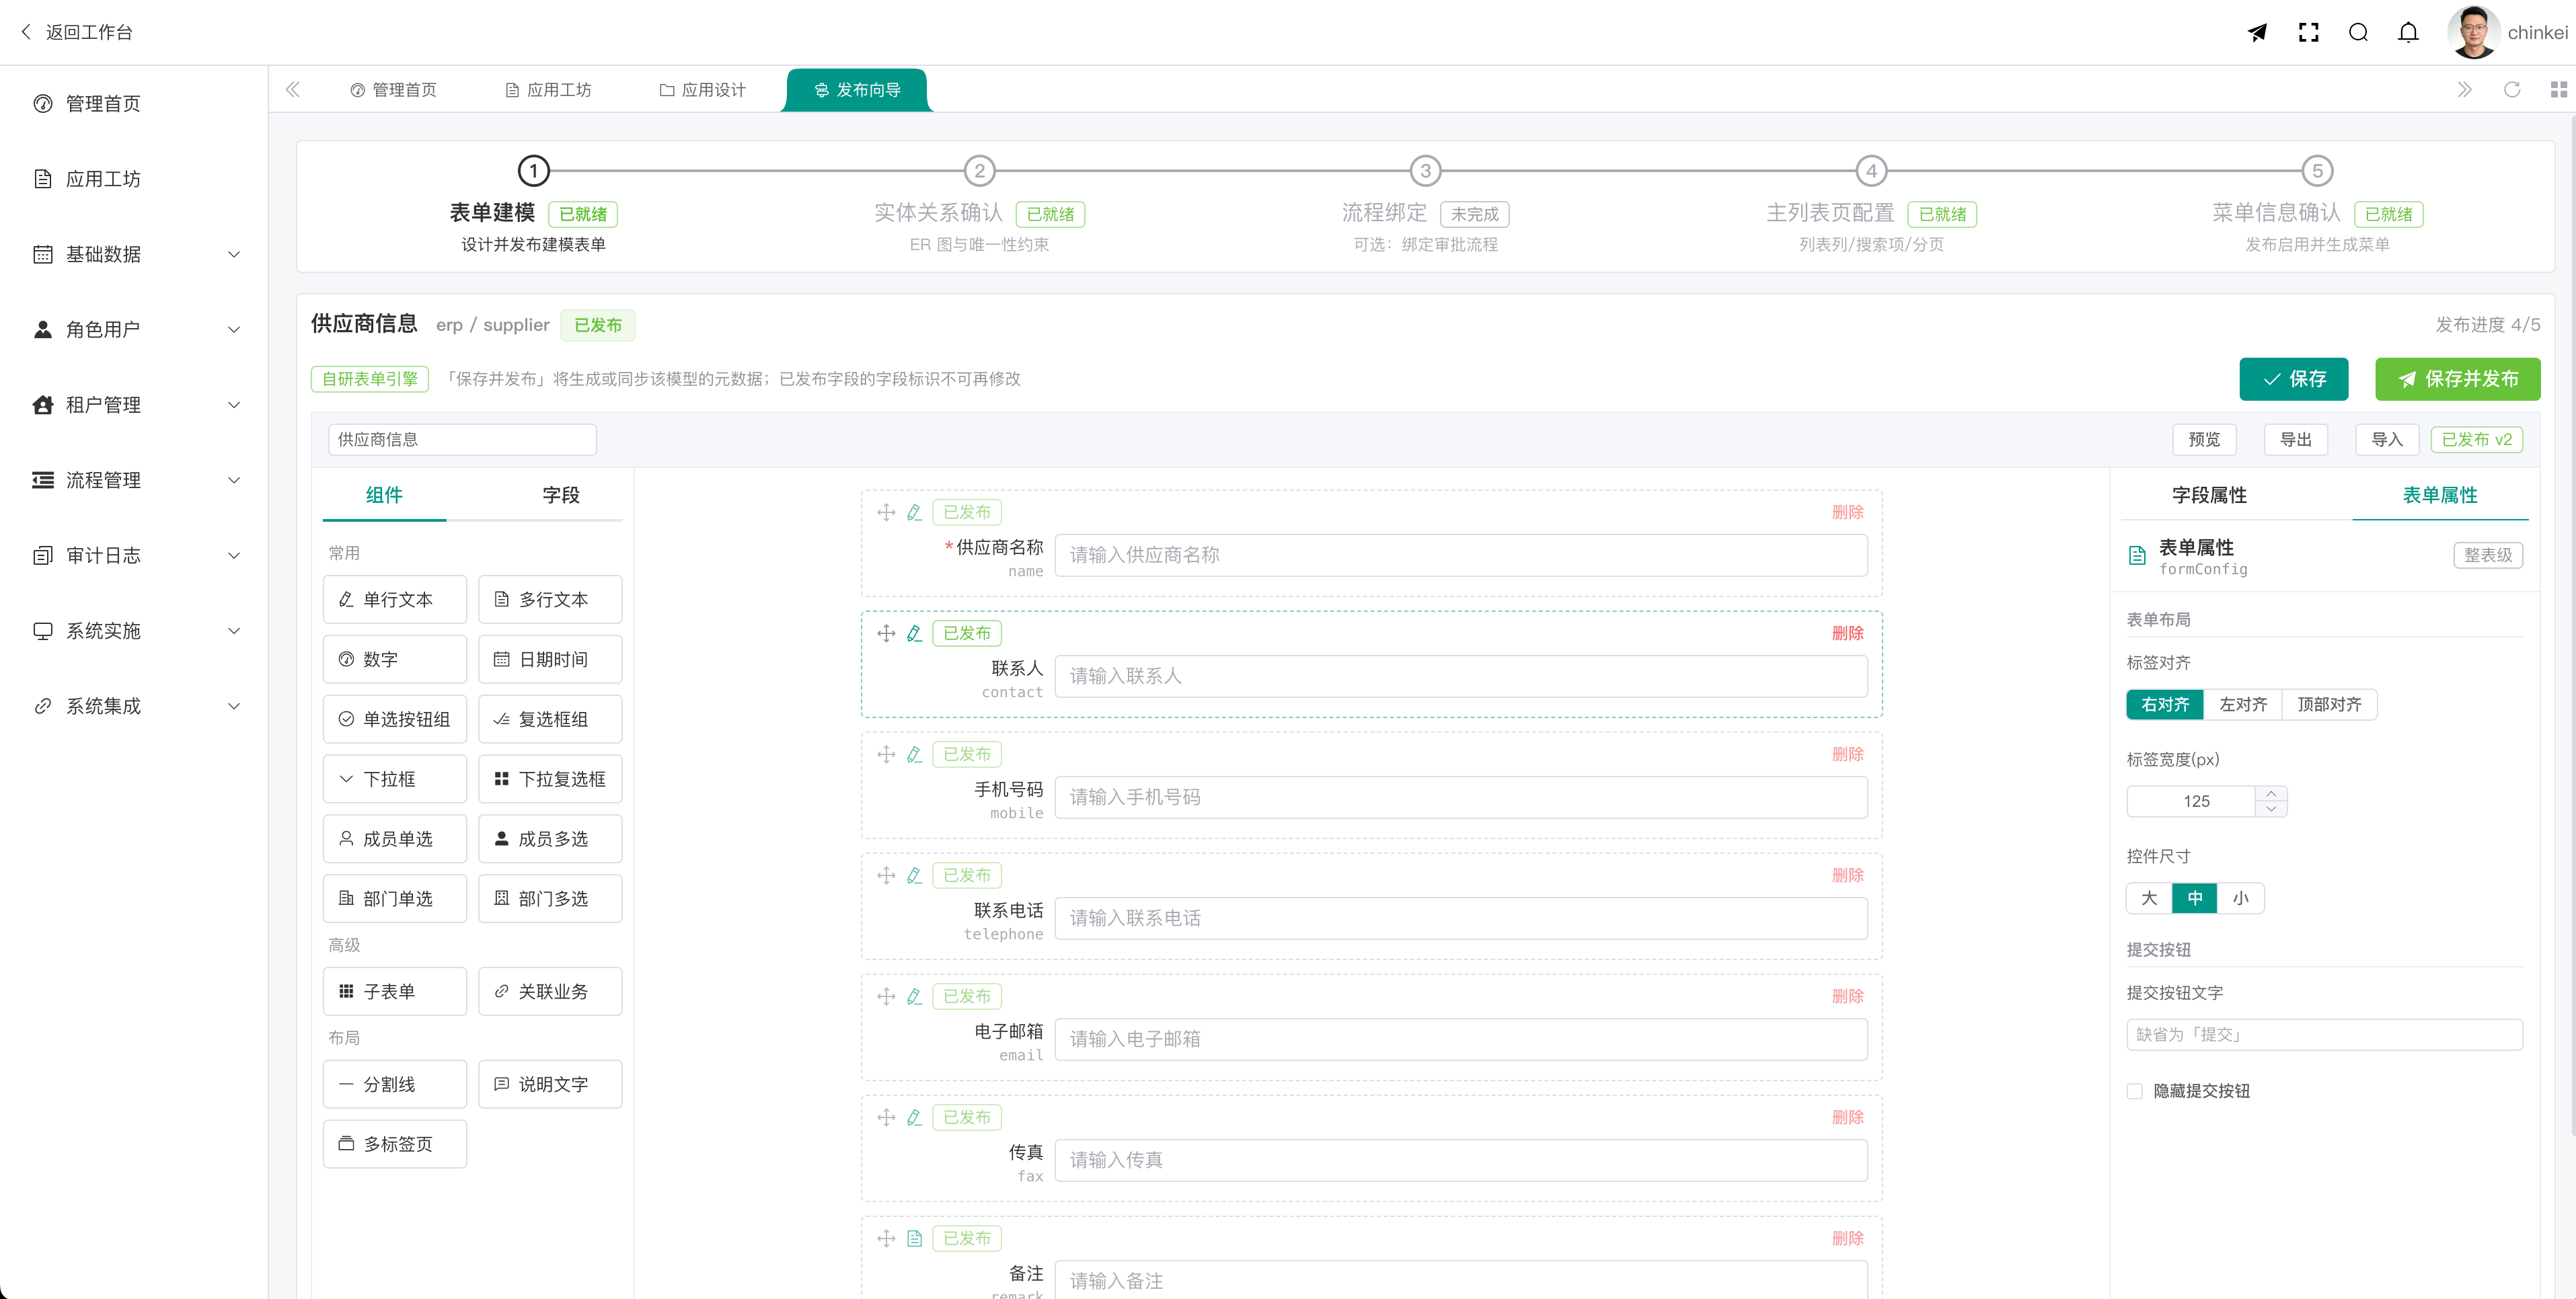The image size is (2576, 1299).
Task: Click the move handle of 传真 field
Action: click(886, 1117)
